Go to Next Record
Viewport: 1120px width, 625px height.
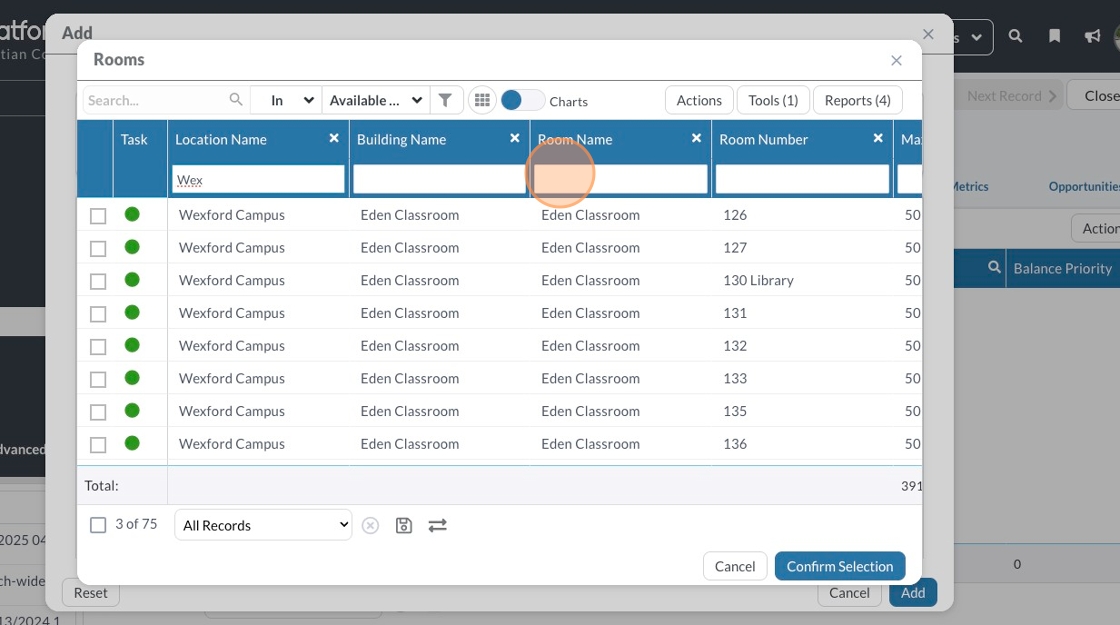click(x=1011, y=96)
